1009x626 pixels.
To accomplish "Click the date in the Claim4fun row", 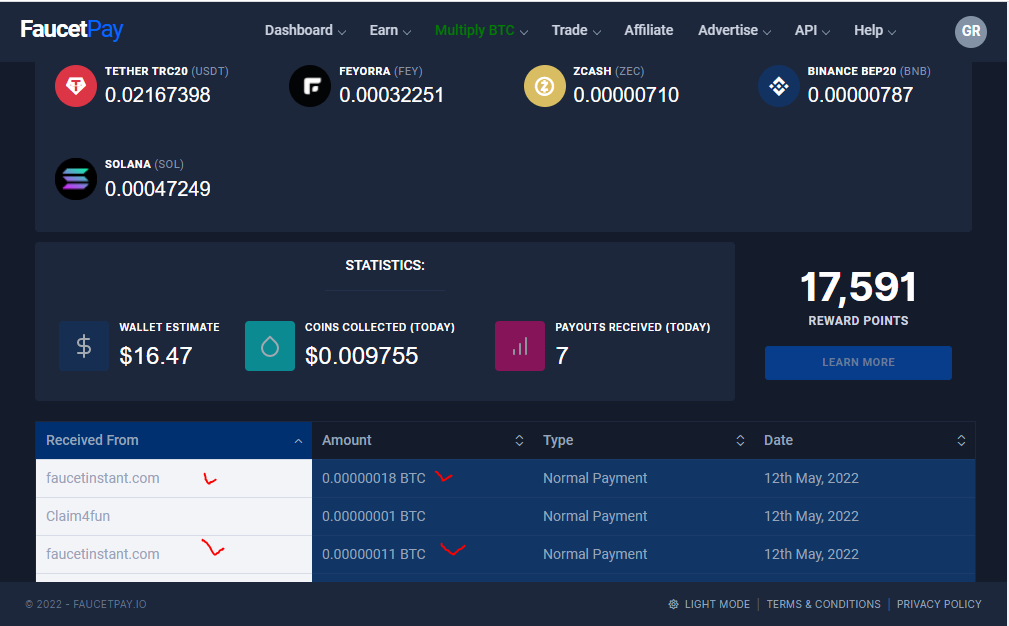I will [811, 516].
